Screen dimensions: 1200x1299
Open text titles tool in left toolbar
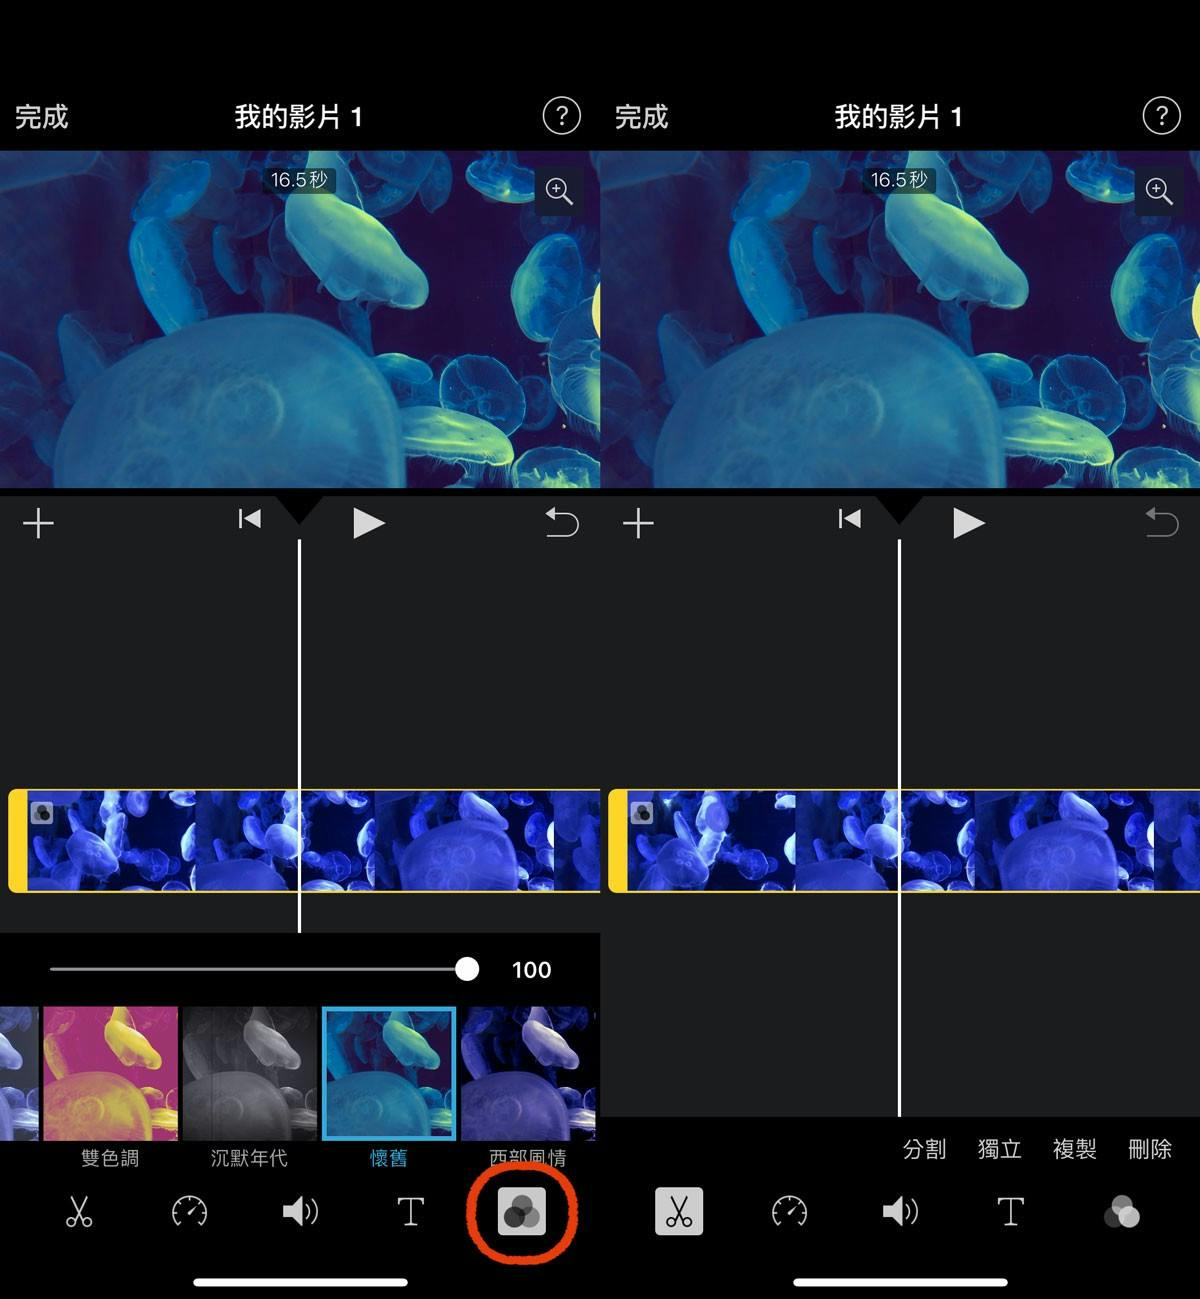(x=410, y=1212)
